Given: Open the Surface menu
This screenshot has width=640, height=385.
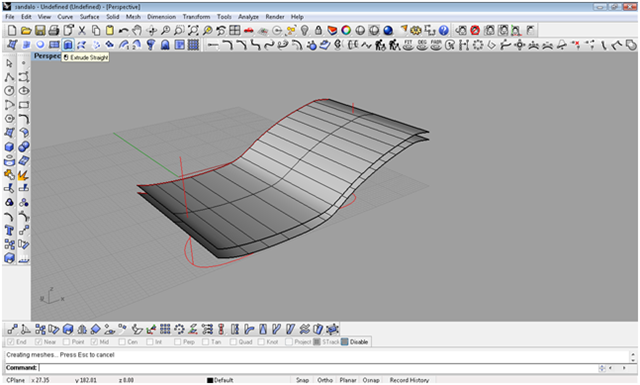Looking at the screenshot, I should click(x=89, y=17).
